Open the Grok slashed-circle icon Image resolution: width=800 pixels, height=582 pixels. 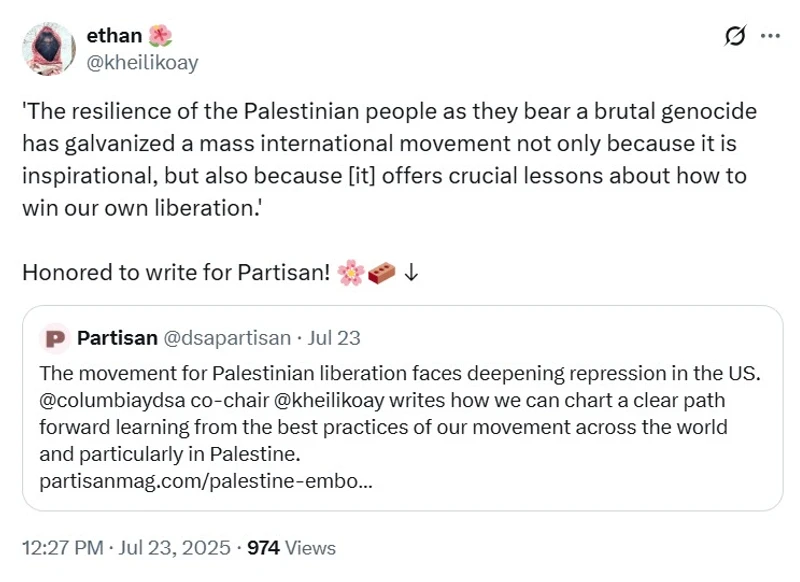coord(735,36)
